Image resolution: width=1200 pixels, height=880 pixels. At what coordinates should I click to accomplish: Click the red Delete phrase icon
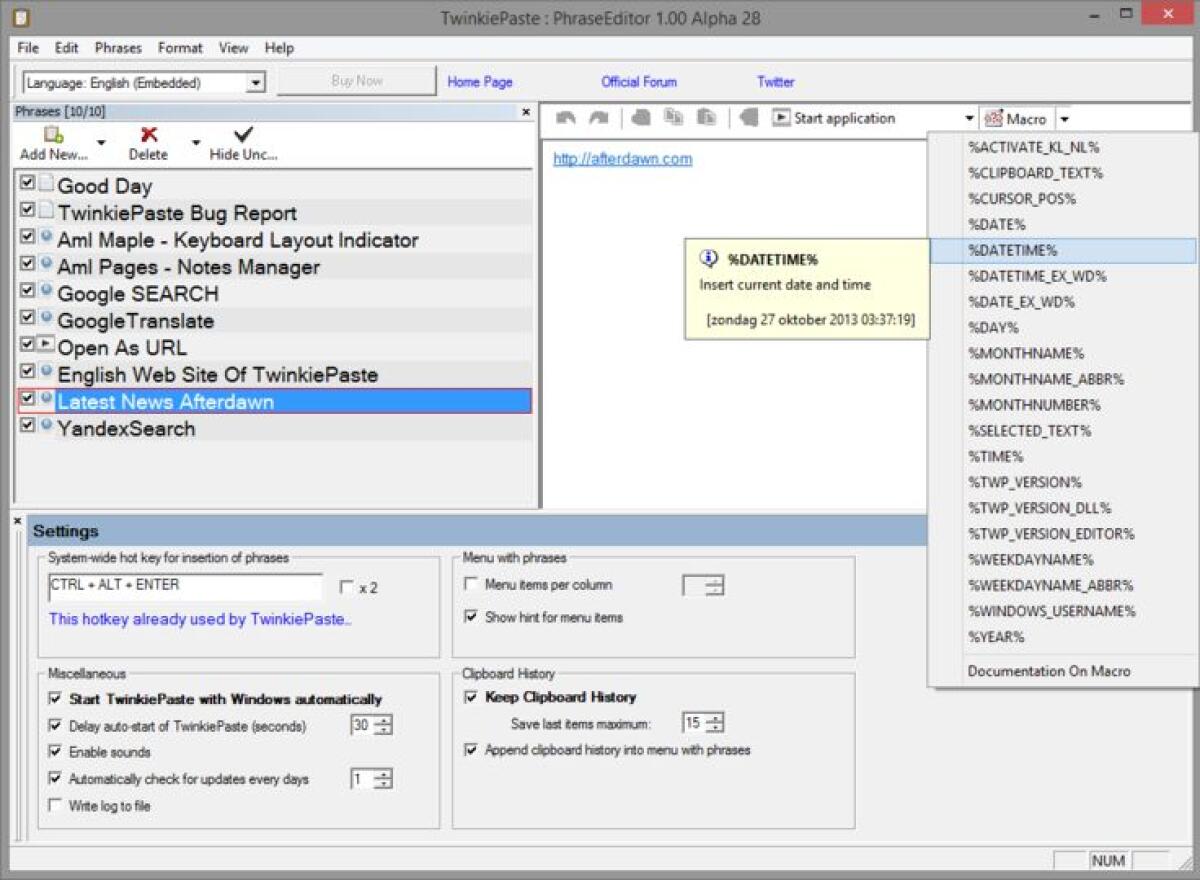[x=149, y=135]
